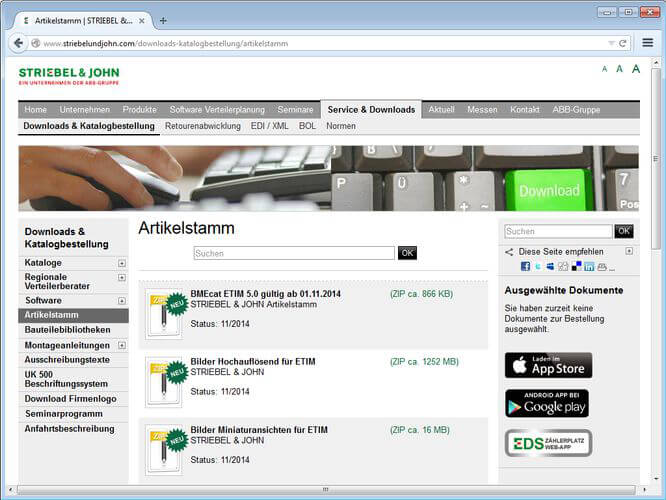
Task: Open the ABB-Gruppe menu item
Action: coord(576,110)
